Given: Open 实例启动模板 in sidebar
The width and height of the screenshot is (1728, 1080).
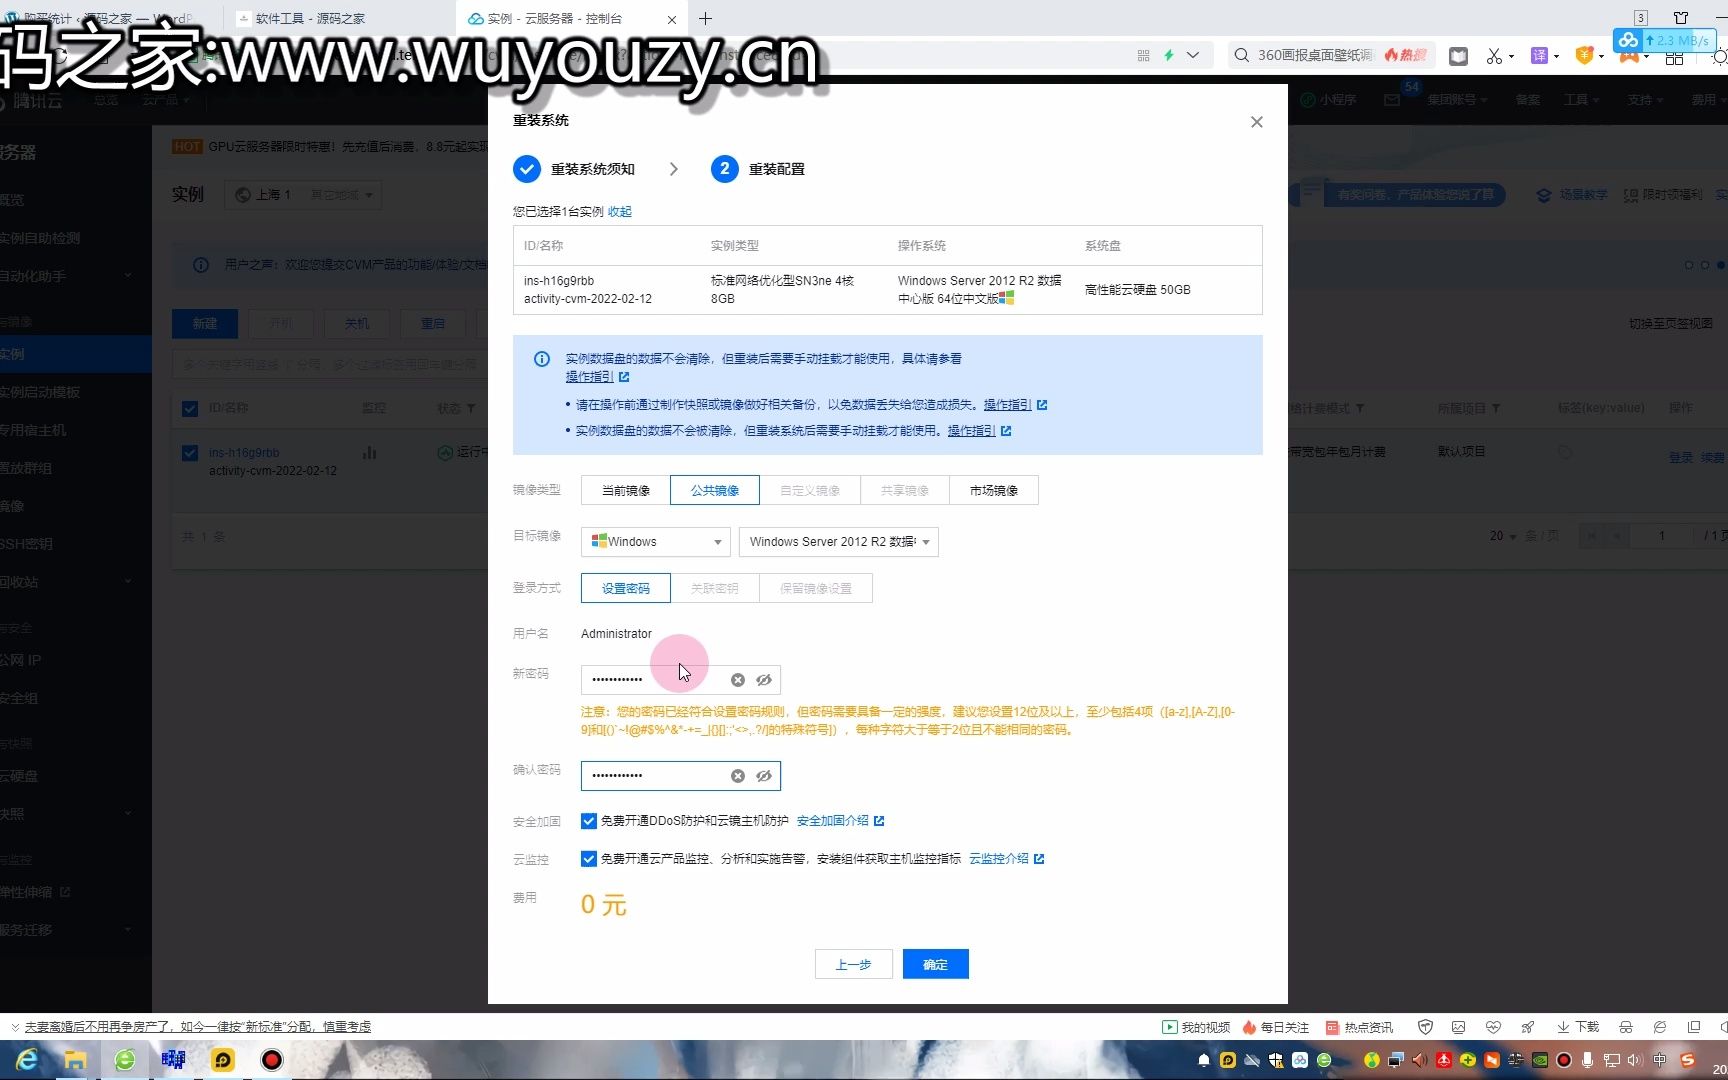Looking at the screenshot, I should tap(40, 392).
